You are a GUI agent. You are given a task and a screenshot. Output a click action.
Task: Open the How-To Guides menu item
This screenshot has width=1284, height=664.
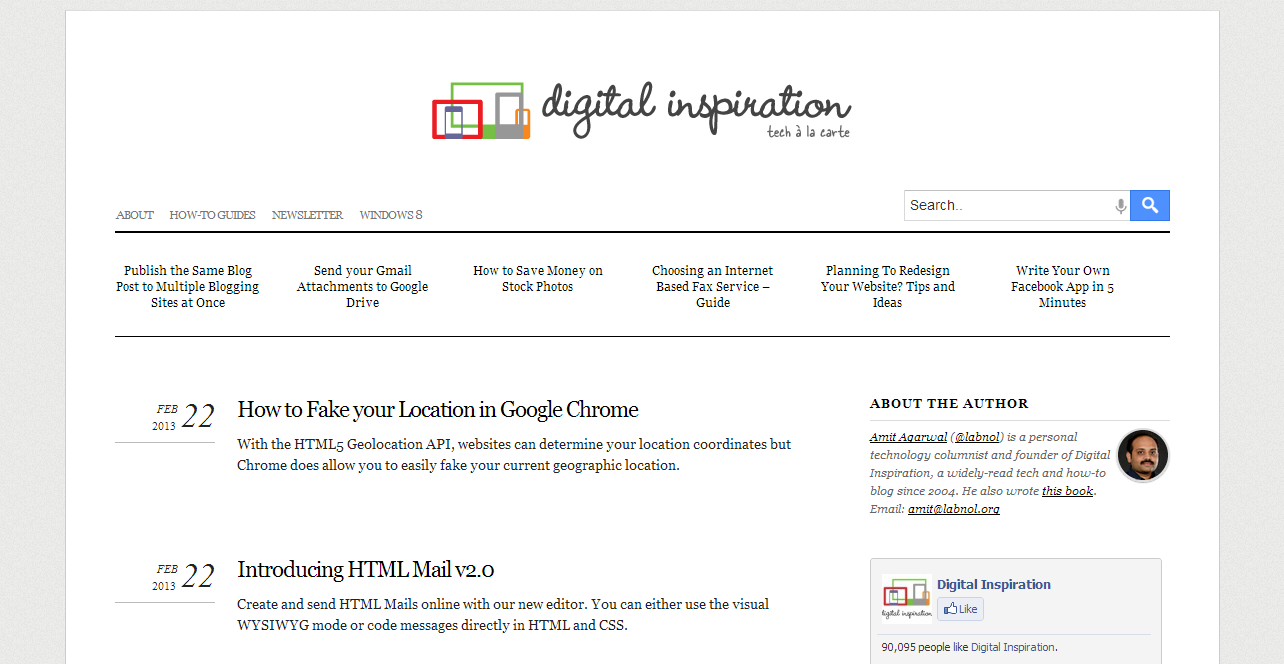(212, 215)
